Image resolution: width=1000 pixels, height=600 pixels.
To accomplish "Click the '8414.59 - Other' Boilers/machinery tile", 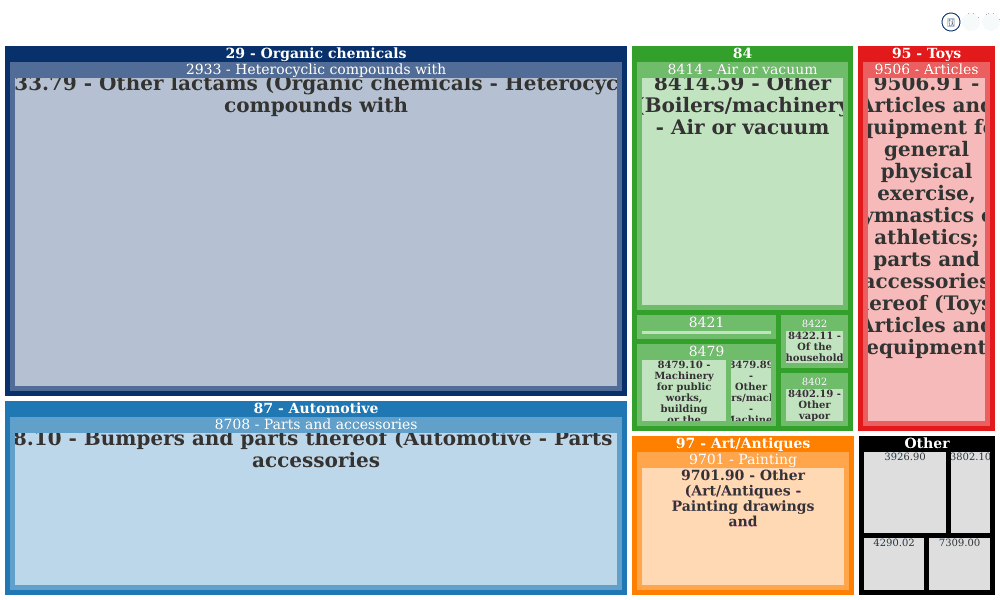I will click(x=742, y=192).
